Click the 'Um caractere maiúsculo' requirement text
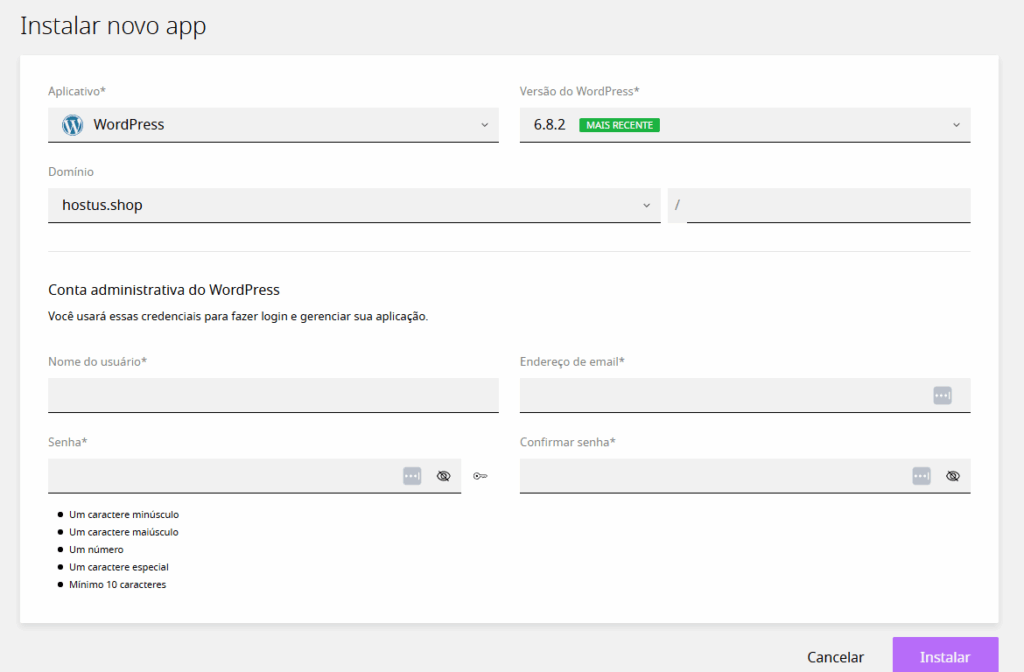The width and height of the screenshot is (1024, 672). coord(123,532)
